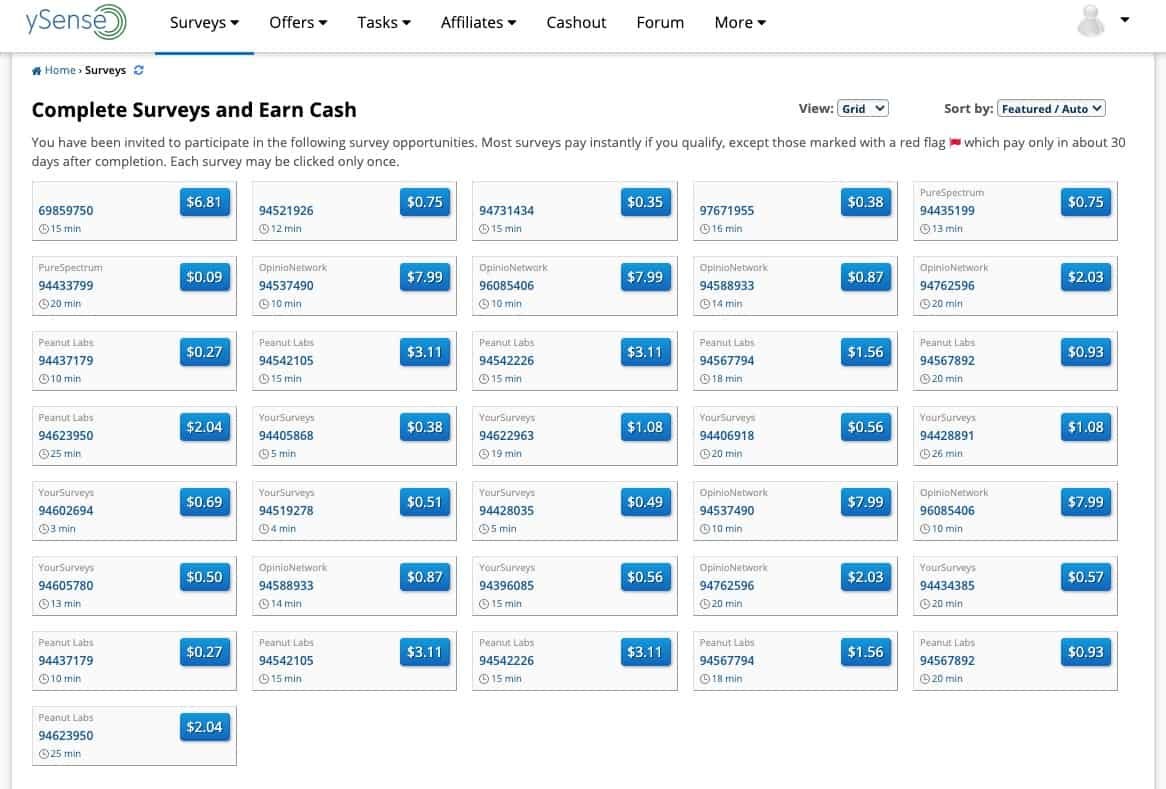Expand the Affiliates menu
The image size is (1166, 789).
pyautogui.click(x=478, y=22)
